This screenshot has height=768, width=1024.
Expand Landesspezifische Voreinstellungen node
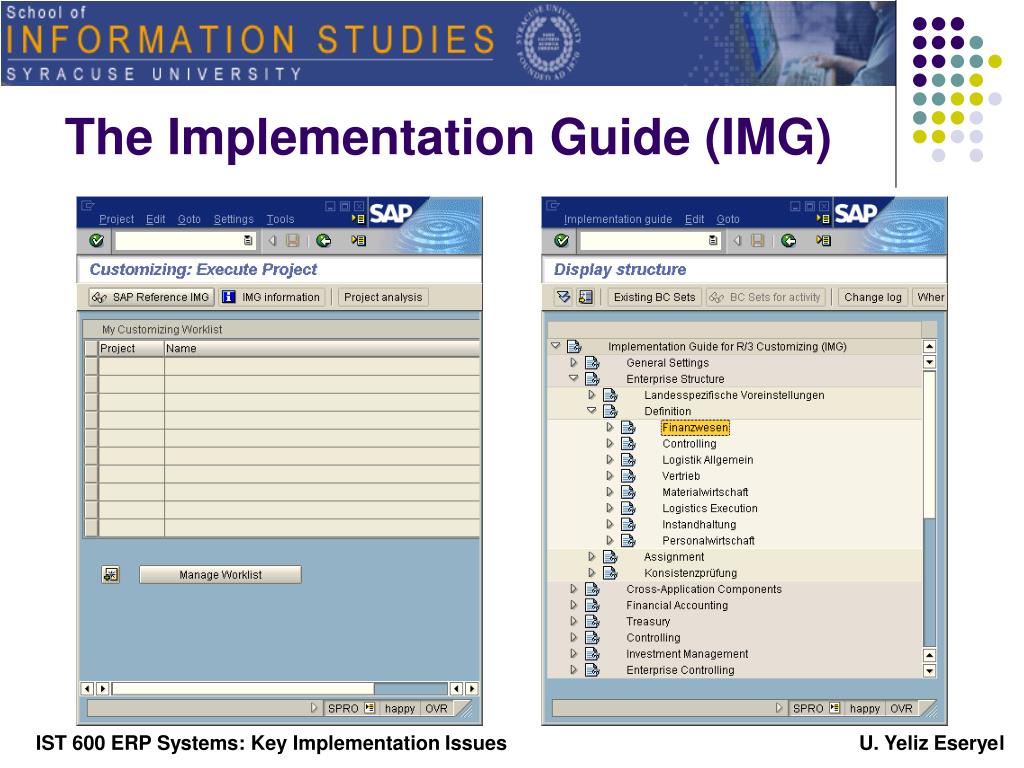tap(592, 395)
